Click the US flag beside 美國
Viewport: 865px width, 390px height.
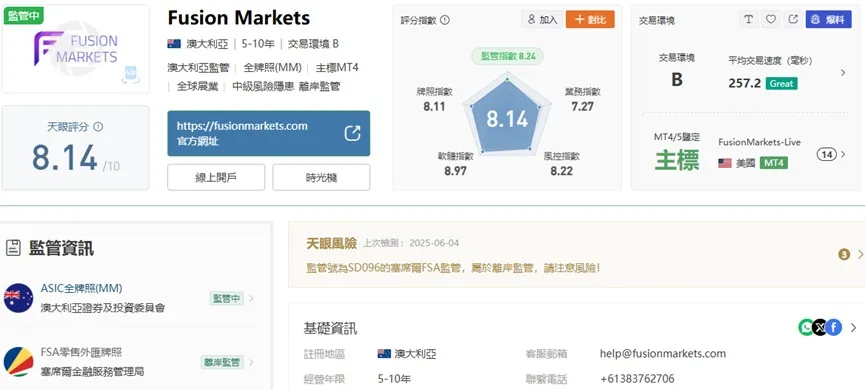tap(724, 163)
